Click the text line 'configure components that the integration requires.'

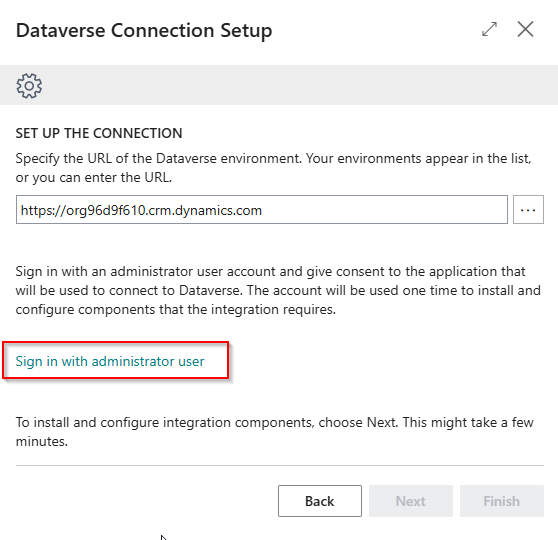point(175,309)
